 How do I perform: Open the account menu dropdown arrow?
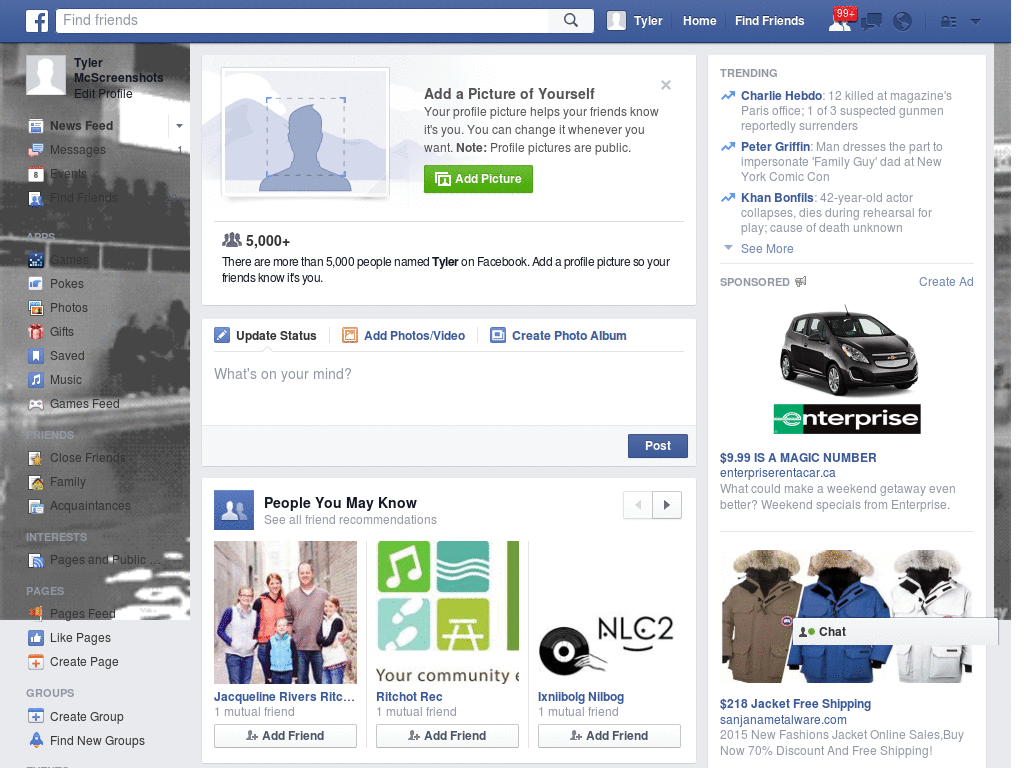pyautogui.click(x=975, y=21)
